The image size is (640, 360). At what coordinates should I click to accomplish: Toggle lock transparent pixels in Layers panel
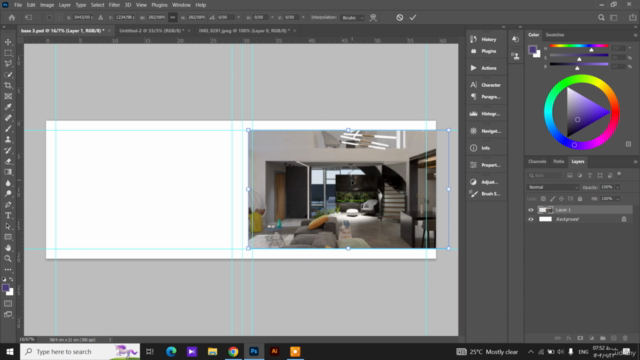click(x=543, y=199)
